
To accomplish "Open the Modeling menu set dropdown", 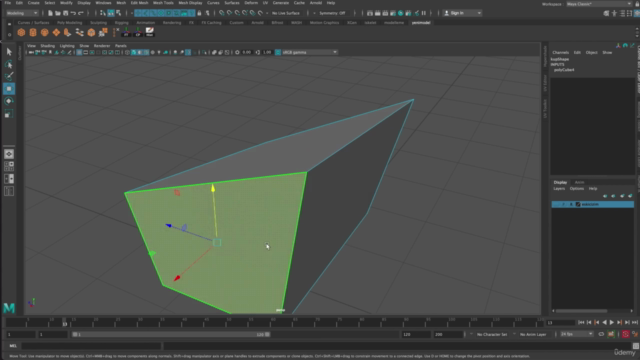I will tap(22, 13).
